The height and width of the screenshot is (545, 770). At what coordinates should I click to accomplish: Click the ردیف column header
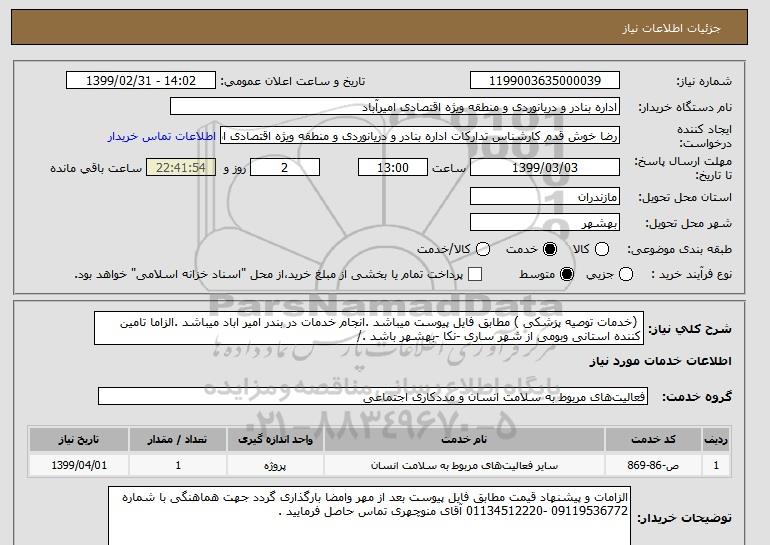point(716,439)
